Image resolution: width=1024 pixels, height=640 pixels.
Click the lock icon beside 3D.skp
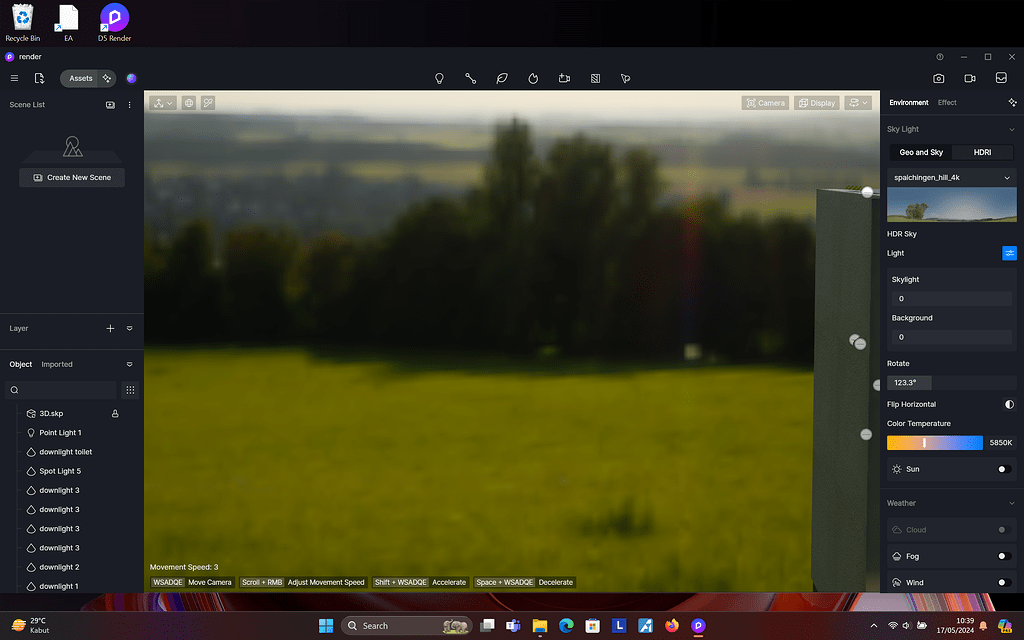115,413
